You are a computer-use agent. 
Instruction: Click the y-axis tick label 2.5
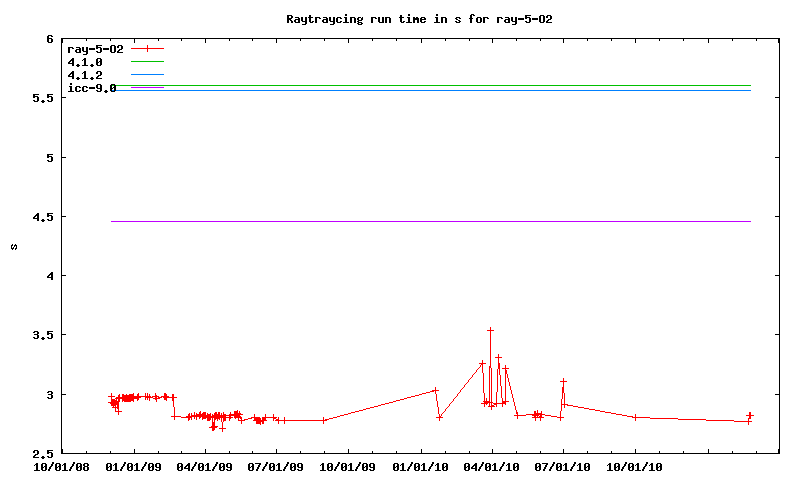click(x=42, y=453)
